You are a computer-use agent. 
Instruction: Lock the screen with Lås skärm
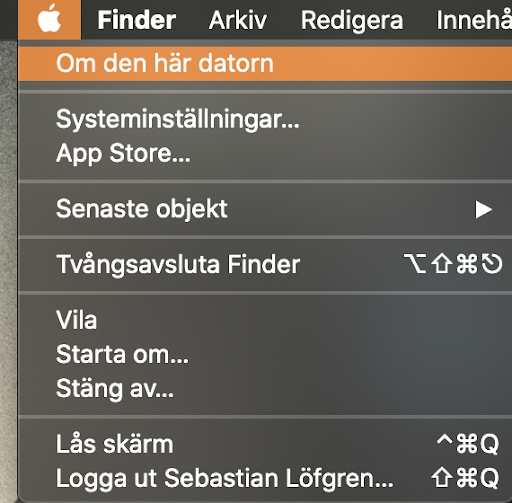(x=265, y=444)
